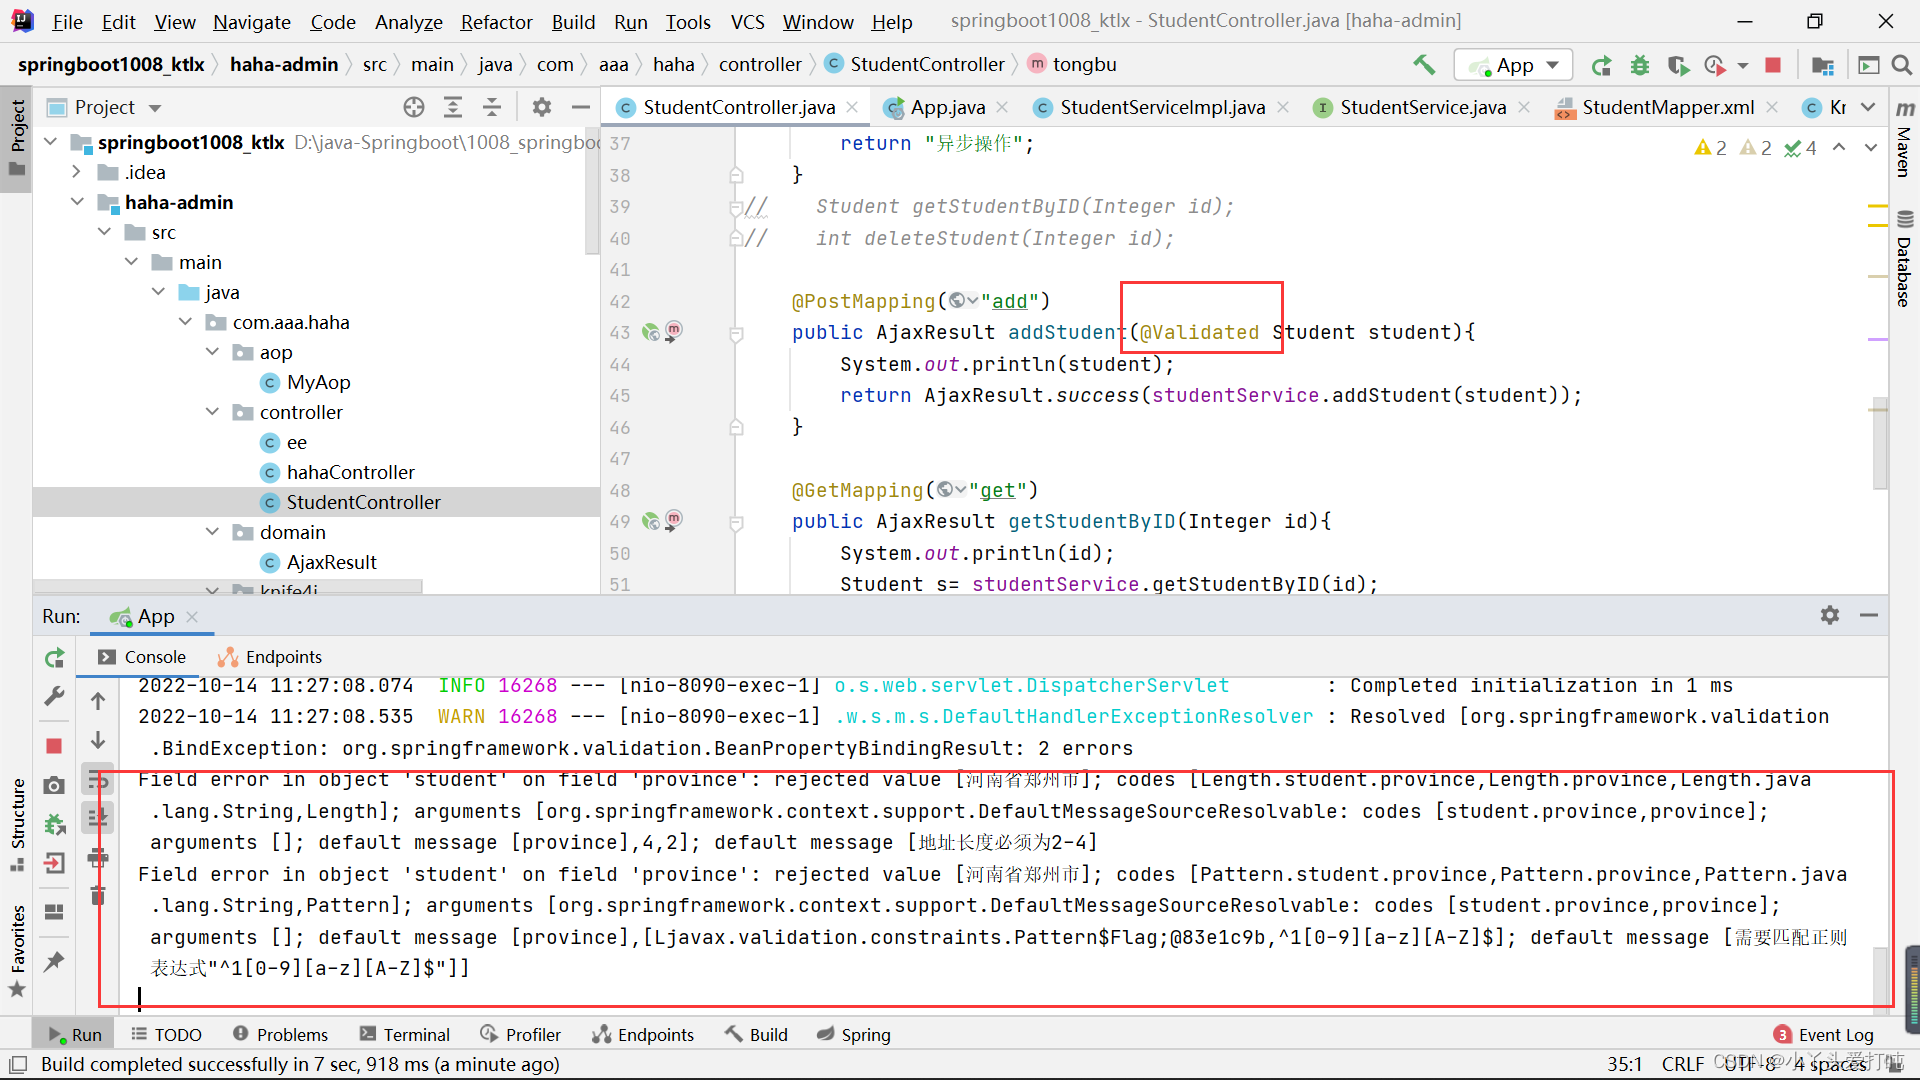Open hahaController in the tree
This screenshot has width=1920, height=1080.
pos(350,472)
